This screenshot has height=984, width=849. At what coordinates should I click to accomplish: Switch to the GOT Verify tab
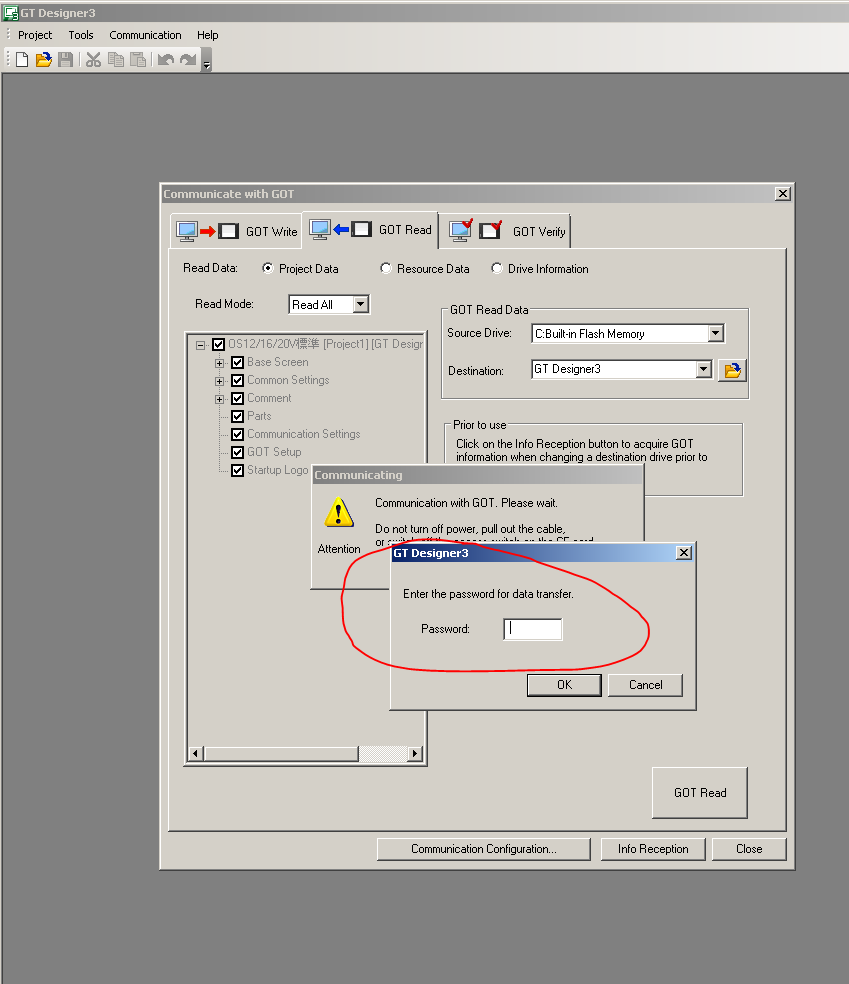pos(507,231)
